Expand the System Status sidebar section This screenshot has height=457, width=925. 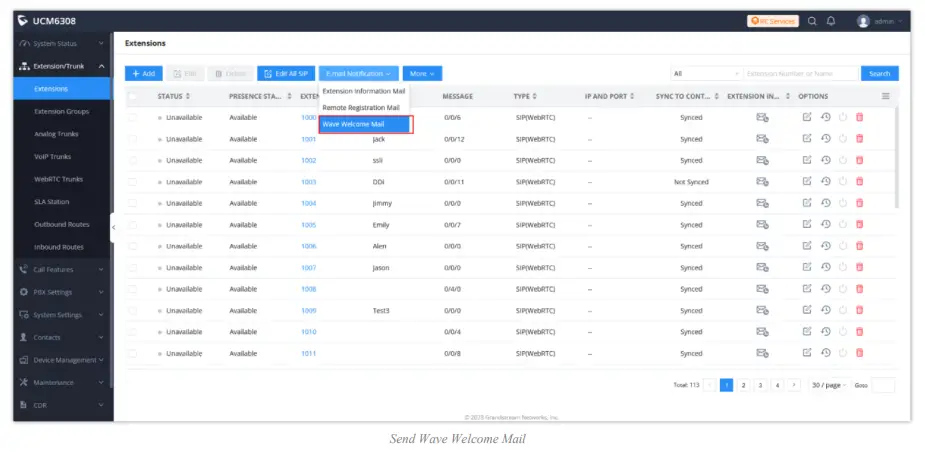pos(62,44)
